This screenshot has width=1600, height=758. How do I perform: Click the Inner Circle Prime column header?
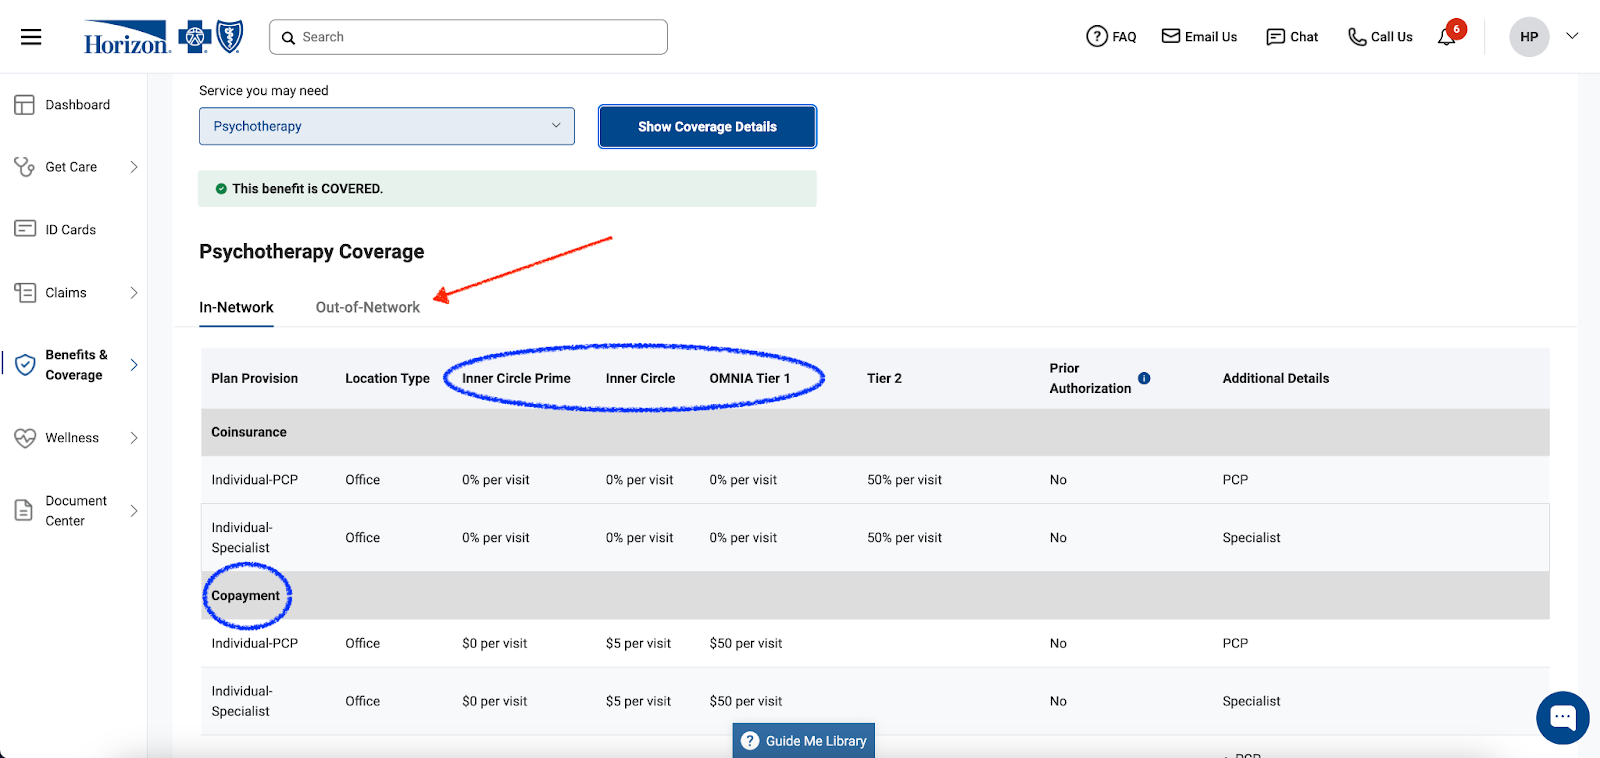click(x=516, y=379)
